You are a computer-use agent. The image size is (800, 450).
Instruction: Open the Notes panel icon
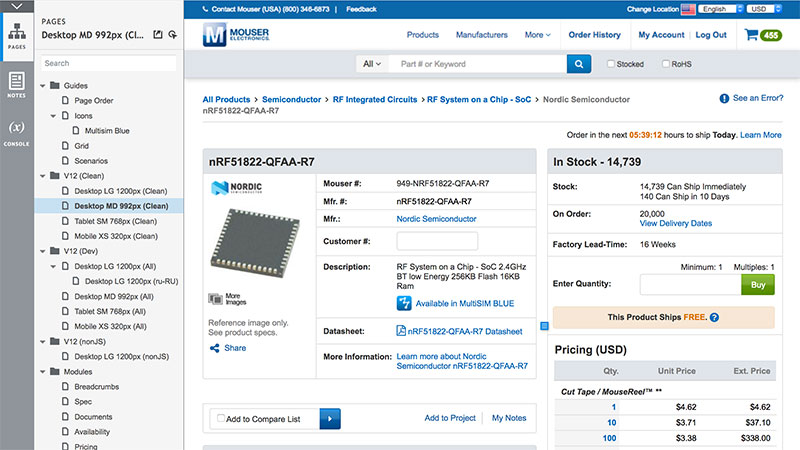16,85
